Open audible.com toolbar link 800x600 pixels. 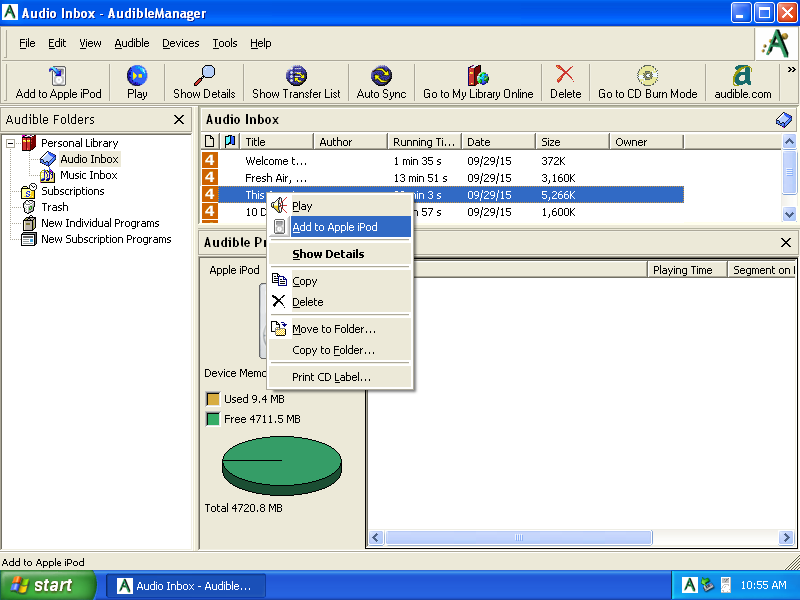tap(743, 82)
